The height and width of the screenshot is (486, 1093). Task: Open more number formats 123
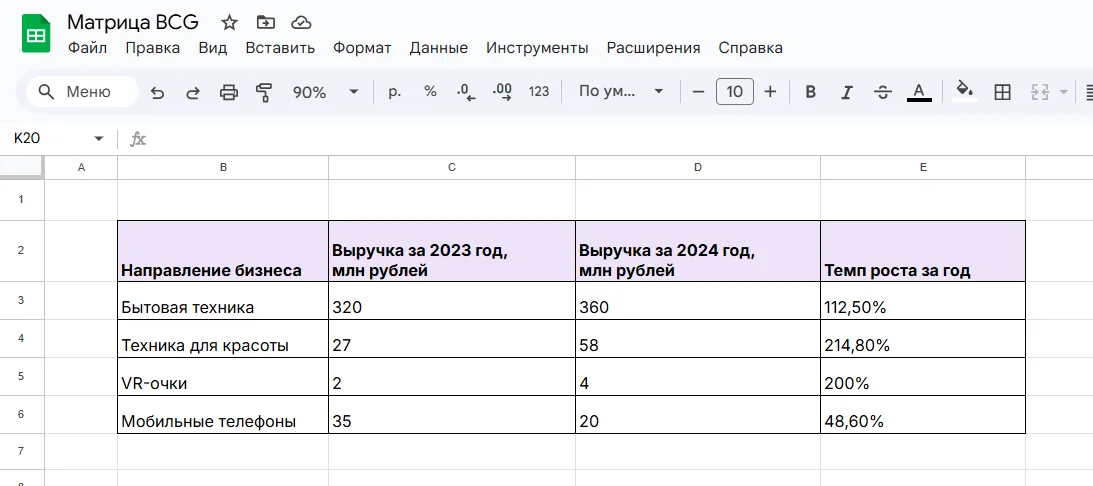coord(539,92)
